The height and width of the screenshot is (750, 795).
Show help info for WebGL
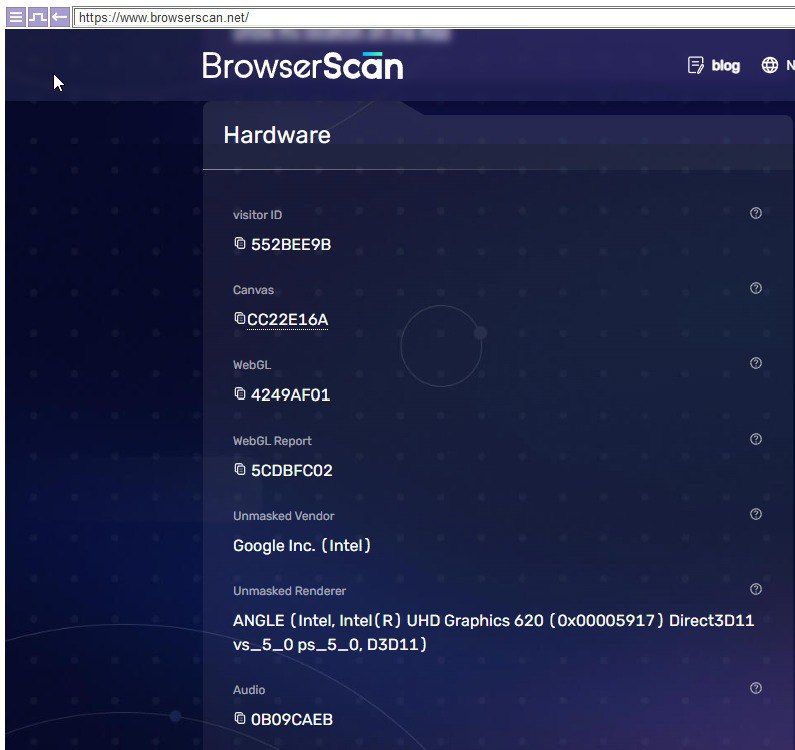756,363
